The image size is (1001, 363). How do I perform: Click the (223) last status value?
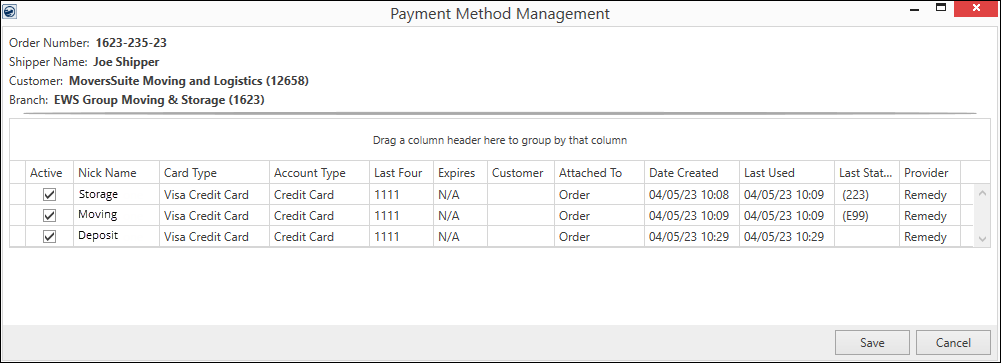coord(855,195)
